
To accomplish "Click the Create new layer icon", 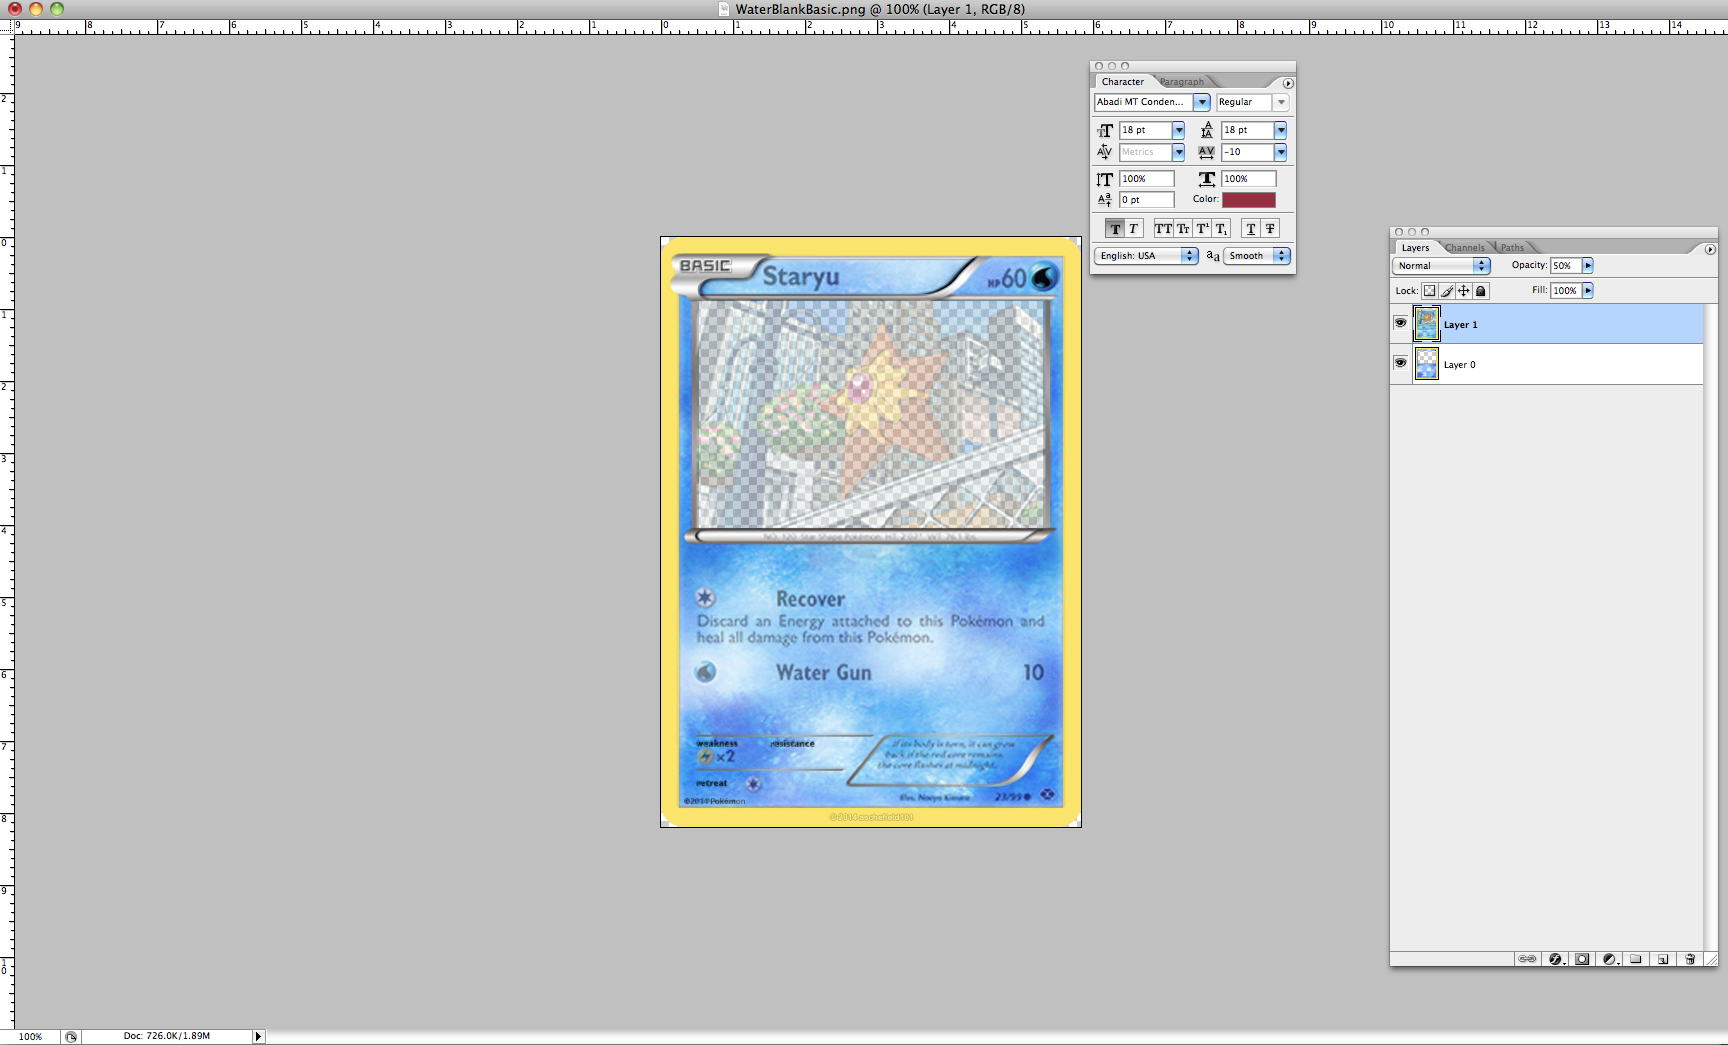I will tap(1663, 958).
